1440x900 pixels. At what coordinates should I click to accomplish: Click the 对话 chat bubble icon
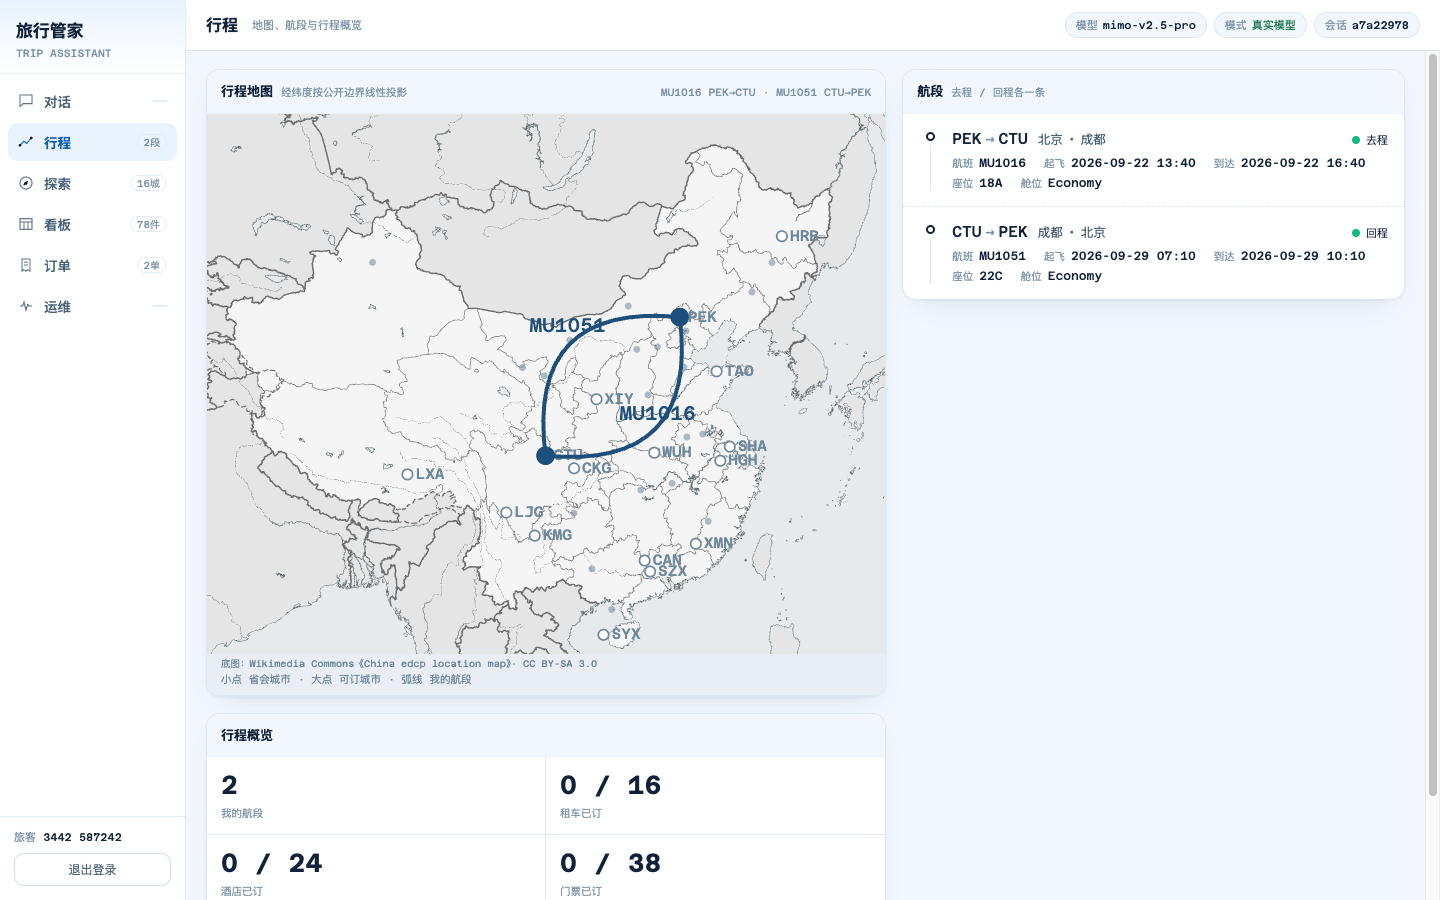pyautogui.click(x=26, y=101)
